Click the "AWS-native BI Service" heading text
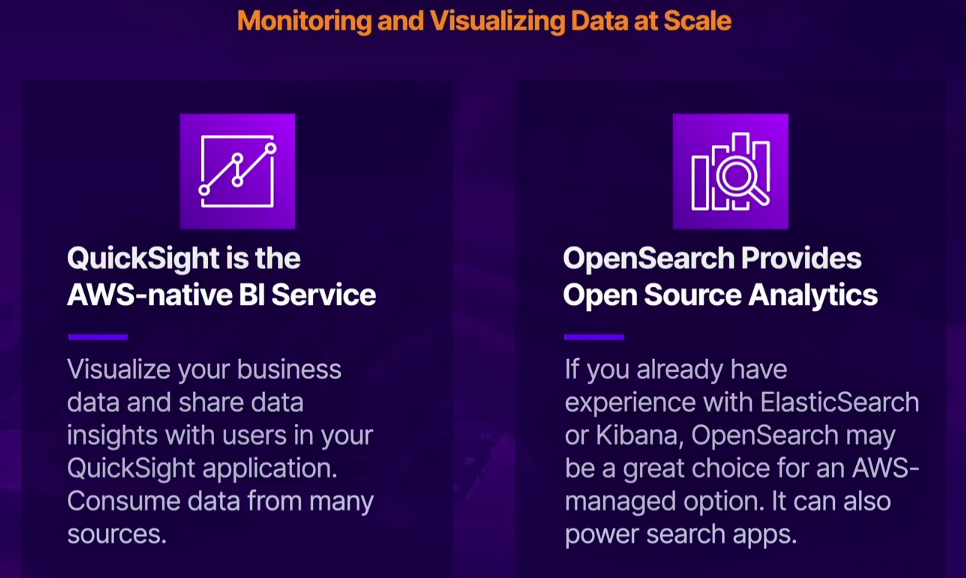The height and width of the screenshot is (578, 966). pyautogui.click(x=221, y=295)
